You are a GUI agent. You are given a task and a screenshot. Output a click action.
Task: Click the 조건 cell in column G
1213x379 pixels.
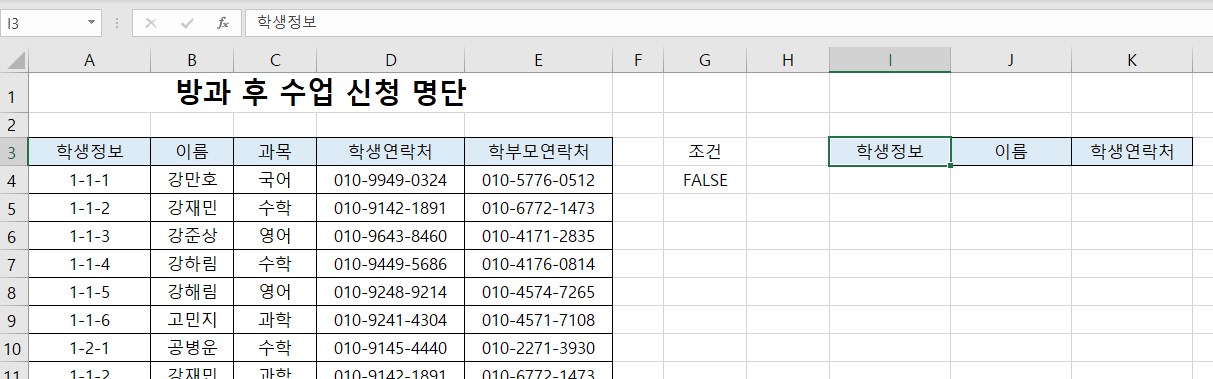(705, 152)
